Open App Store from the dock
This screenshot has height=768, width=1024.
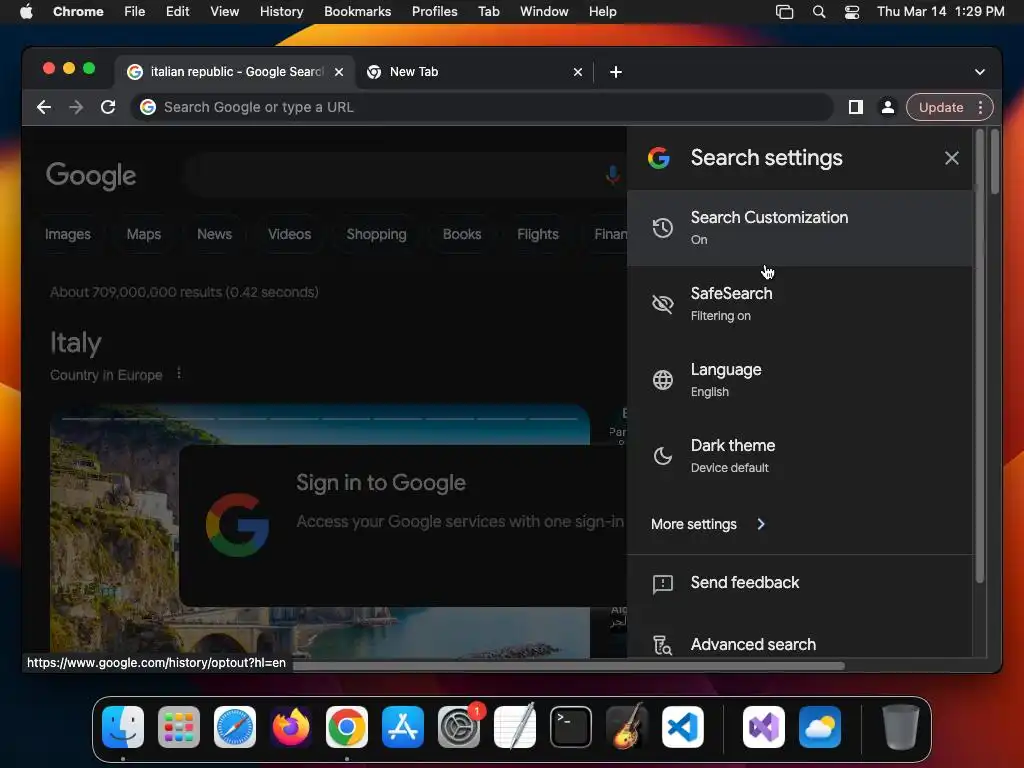(x=402, y=726)
